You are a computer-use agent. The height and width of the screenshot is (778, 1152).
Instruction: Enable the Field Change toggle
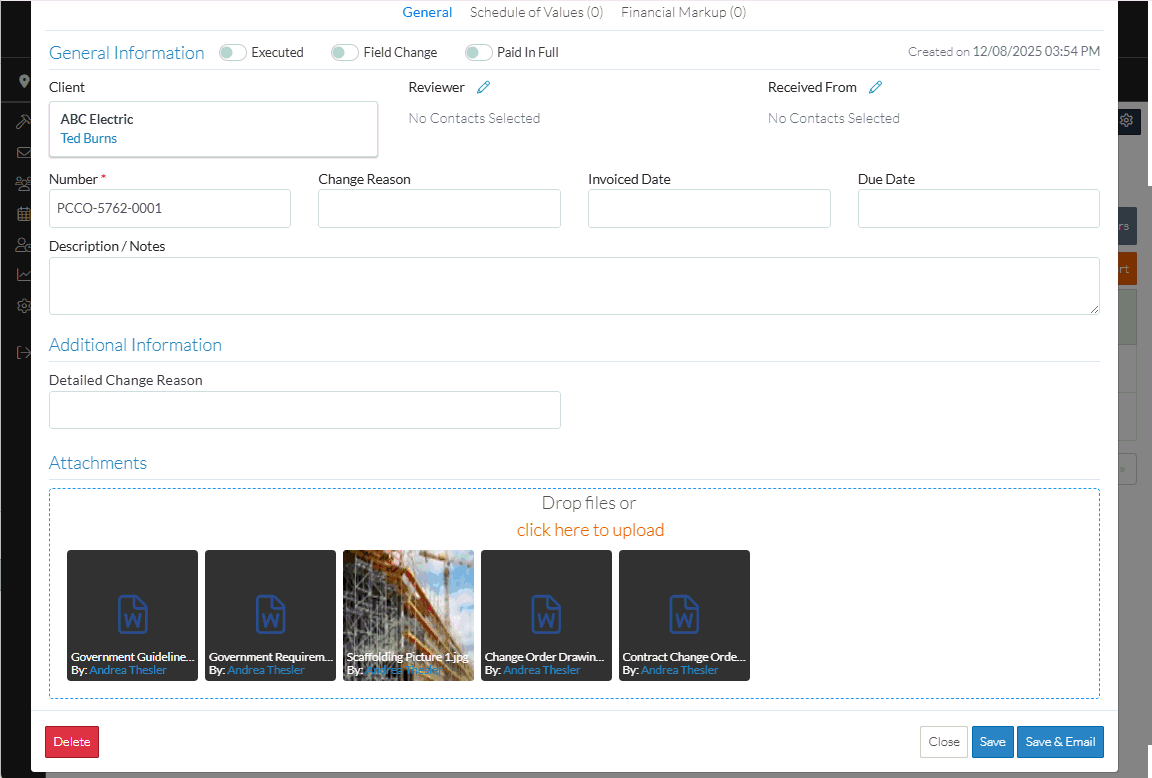point(345,53)
